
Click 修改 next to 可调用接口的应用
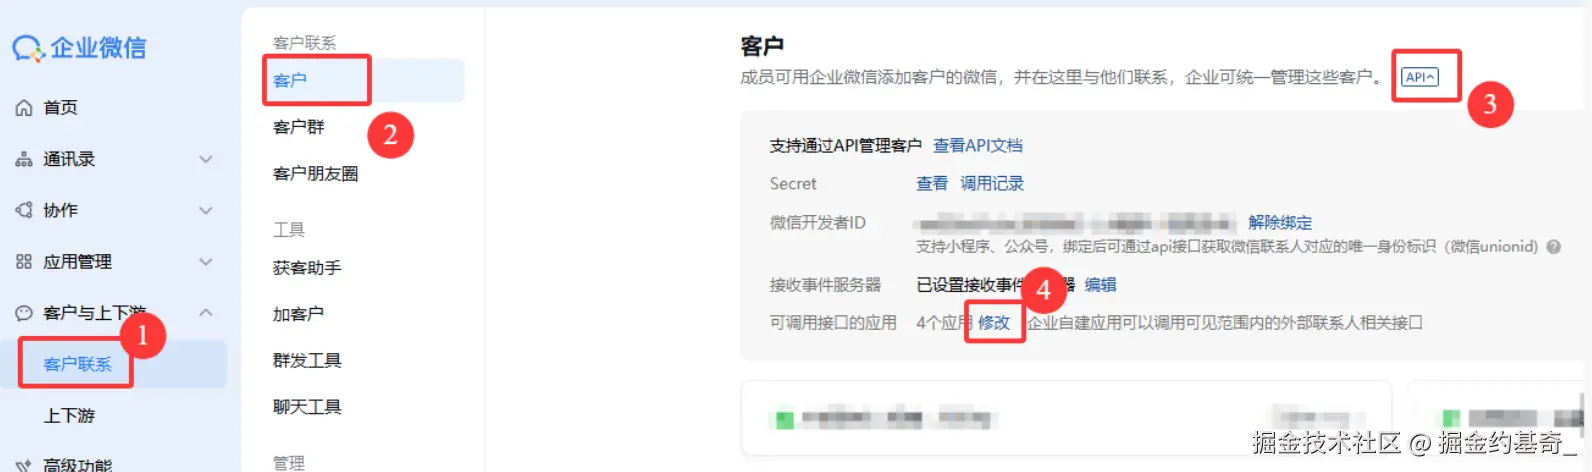(x=994, y=322)
